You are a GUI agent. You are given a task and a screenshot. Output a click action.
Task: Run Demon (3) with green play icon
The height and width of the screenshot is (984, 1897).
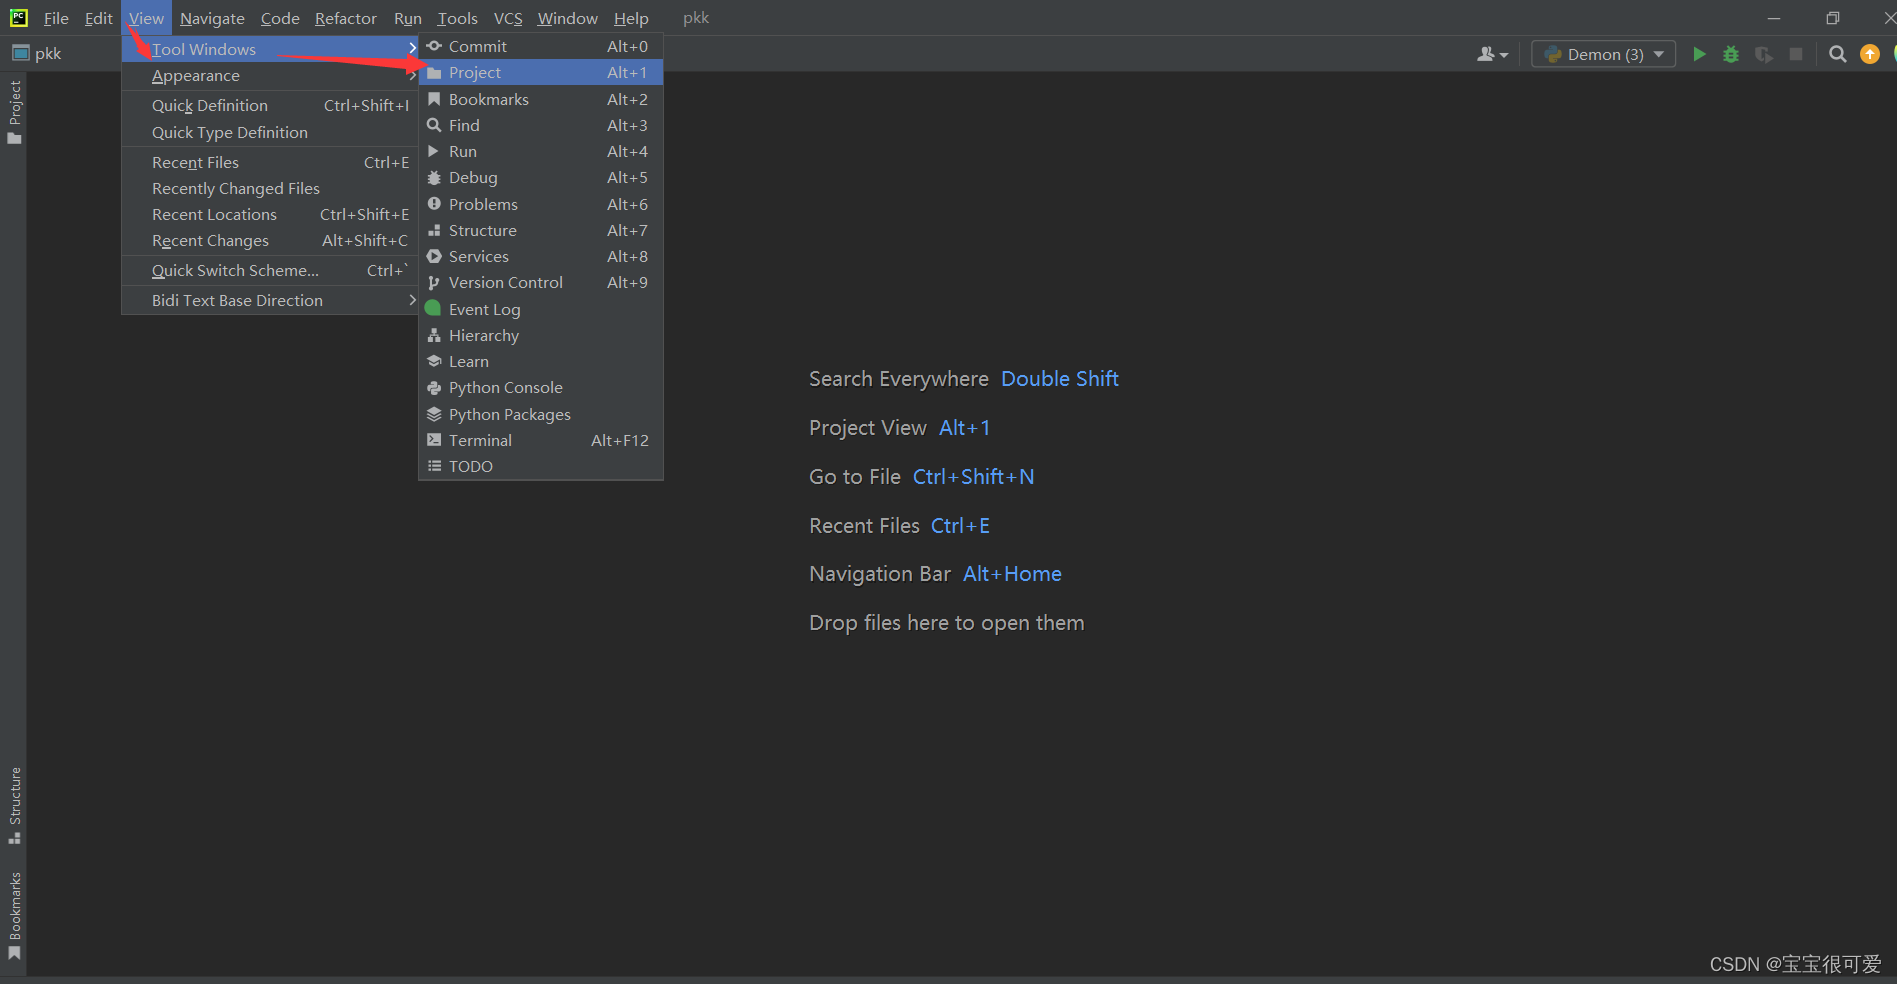tap(1699, 54)
